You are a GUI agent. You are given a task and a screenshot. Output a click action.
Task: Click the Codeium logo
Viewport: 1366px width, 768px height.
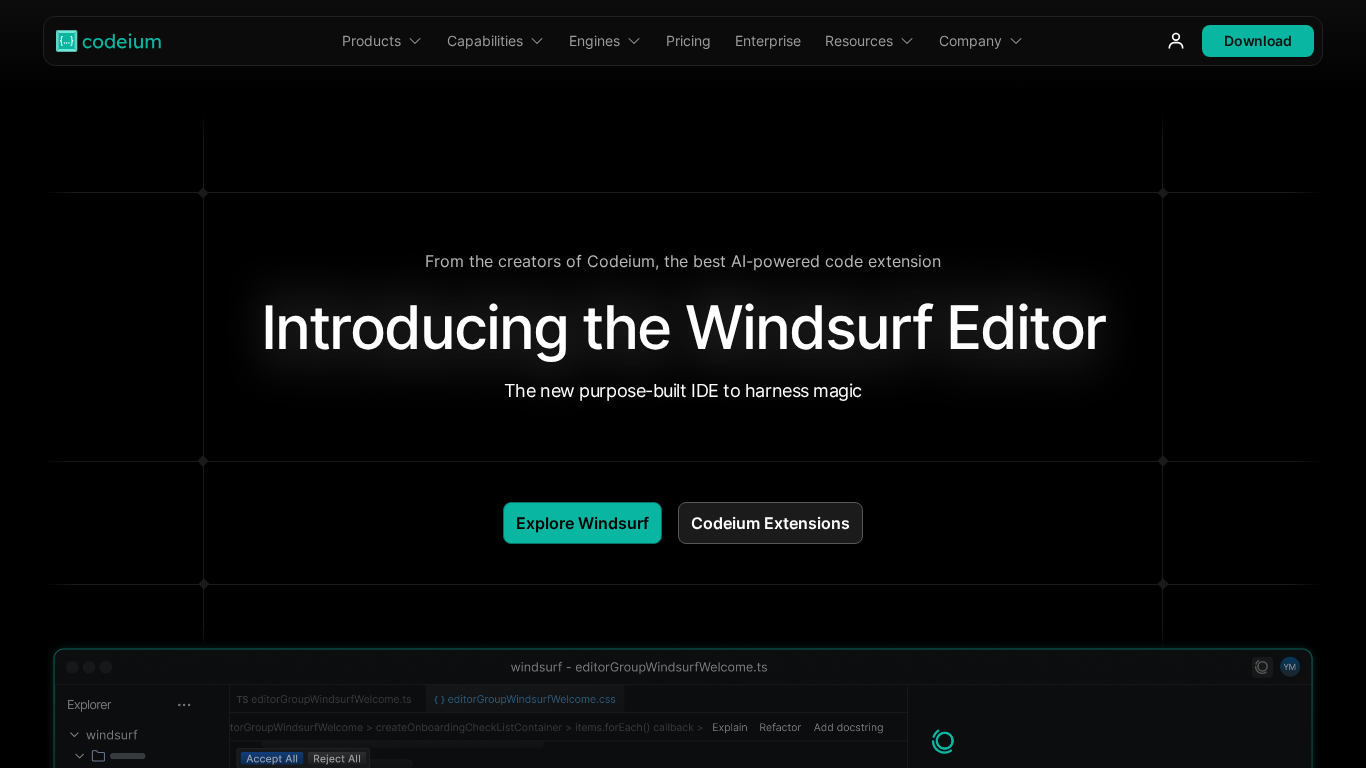[x=109, y=41]
